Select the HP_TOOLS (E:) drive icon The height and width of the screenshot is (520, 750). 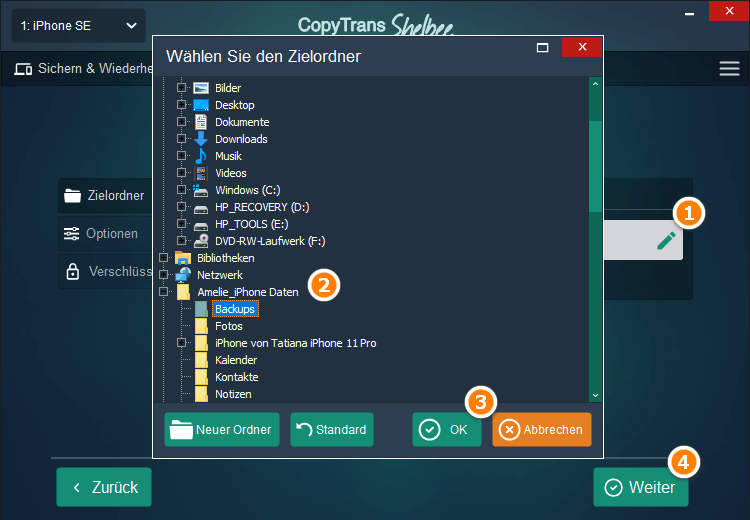(201, 226)
